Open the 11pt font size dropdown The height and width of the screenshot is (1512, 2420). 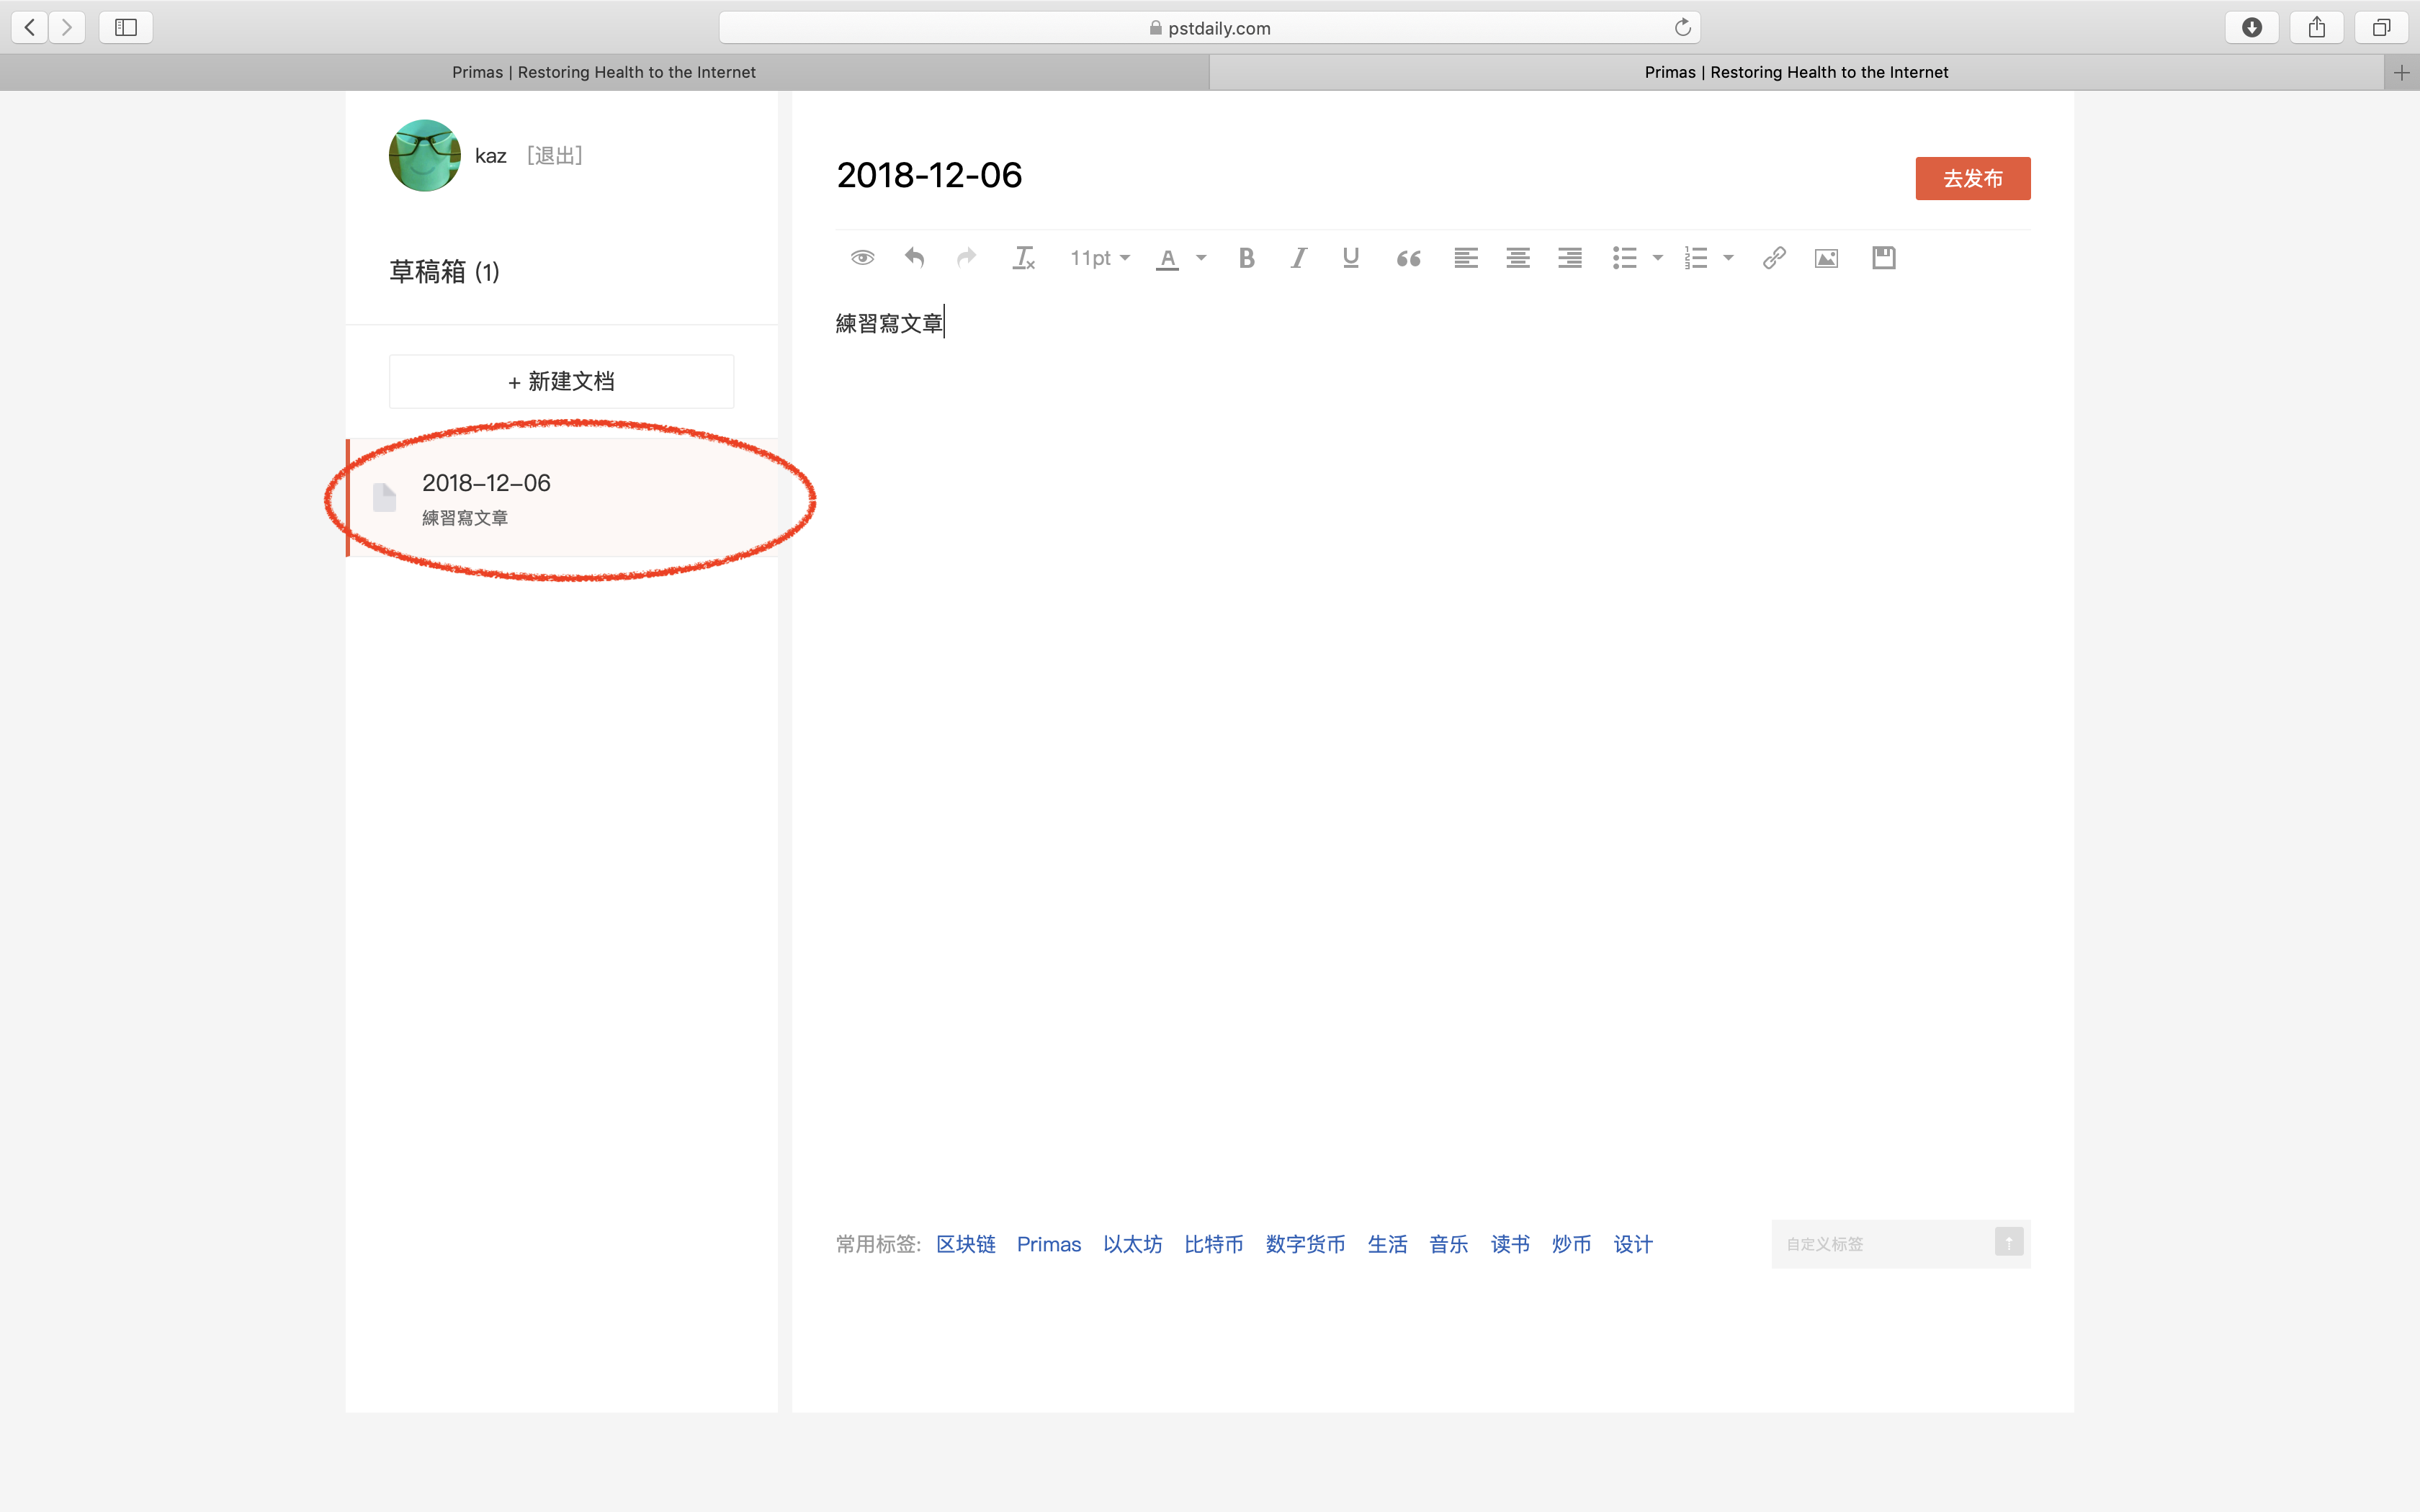click(1099, 258)
